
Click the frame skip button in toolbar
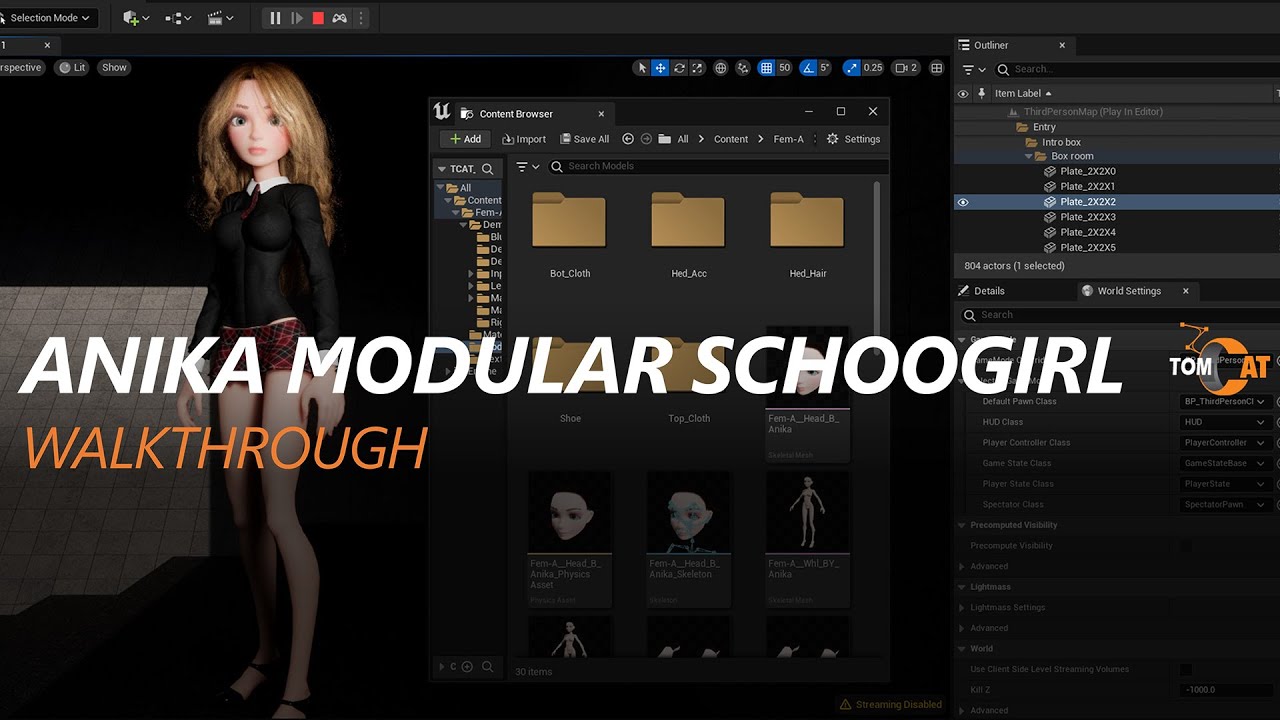click(x=297, y=18)
